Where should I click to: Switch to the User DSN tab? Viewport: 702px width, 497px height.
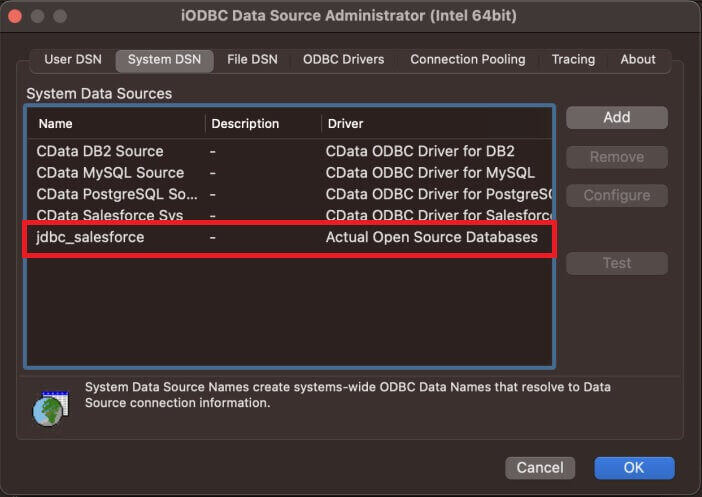[73, 60]
